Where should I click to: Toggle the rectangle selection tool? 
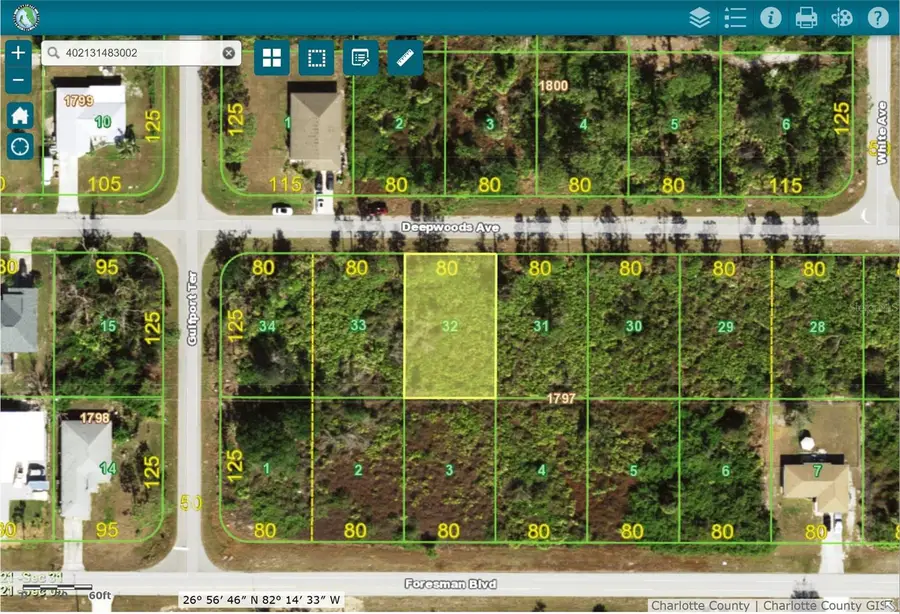click(316, 58)
